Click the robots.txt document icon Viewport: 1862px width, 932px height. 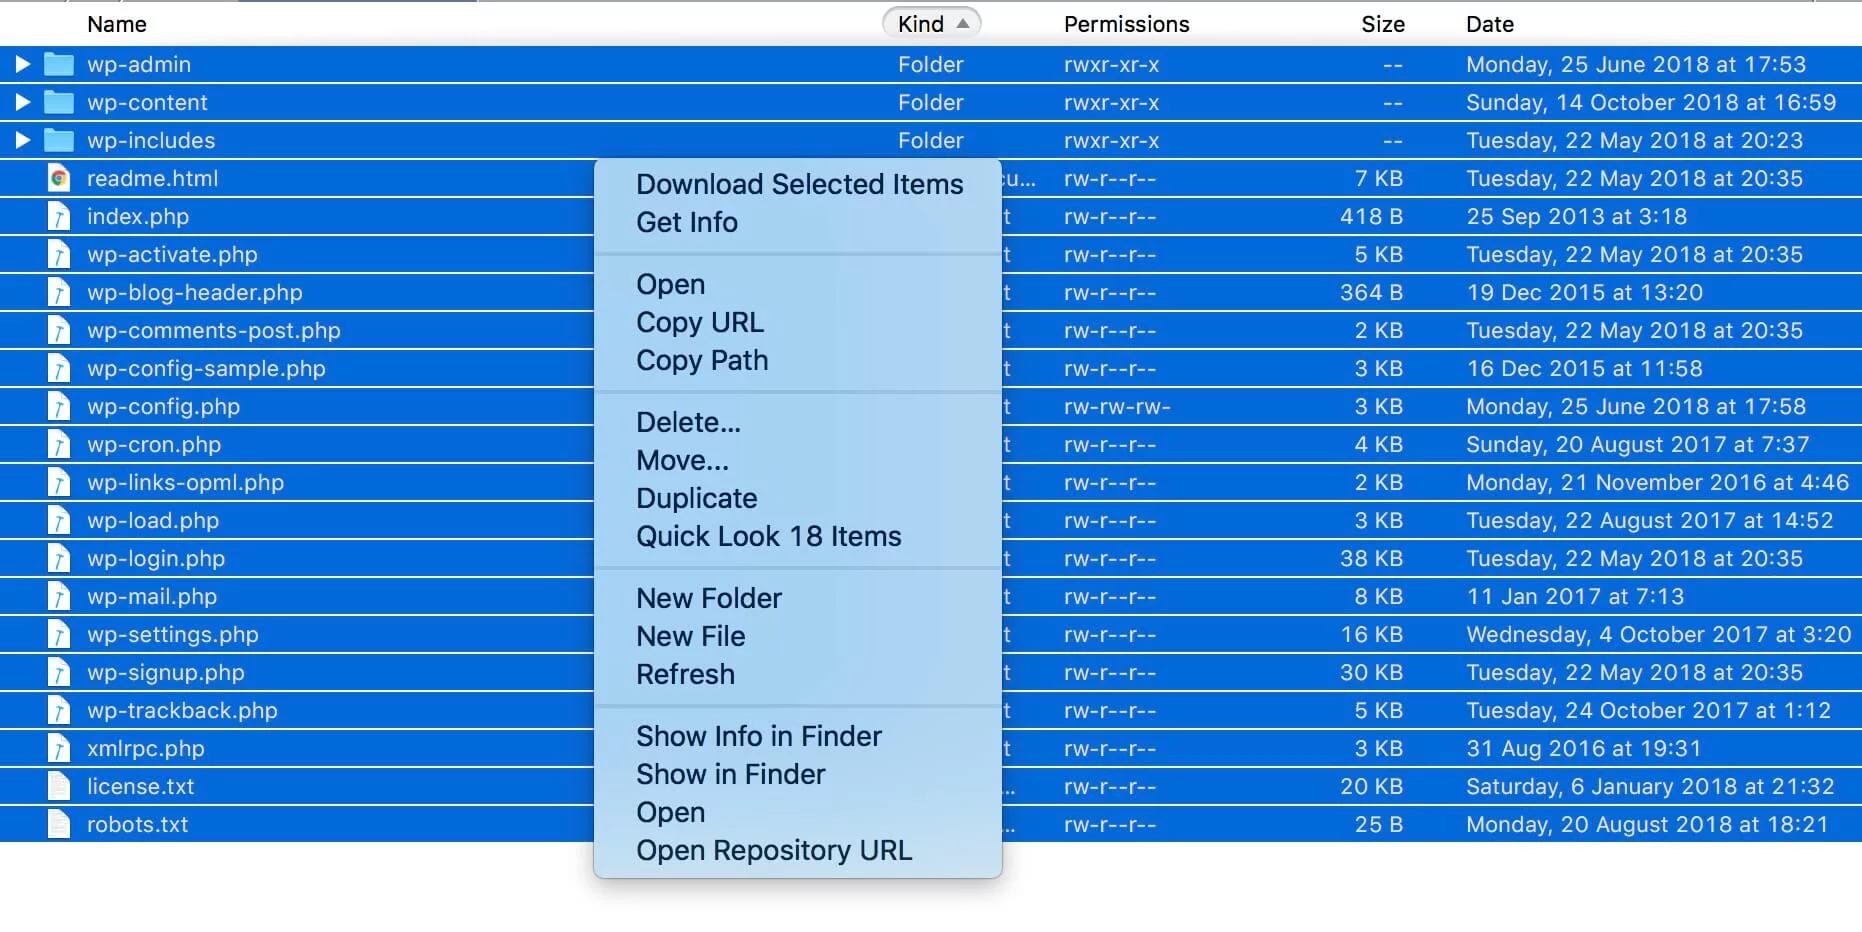pyautogui.click(x=59, y=825)
